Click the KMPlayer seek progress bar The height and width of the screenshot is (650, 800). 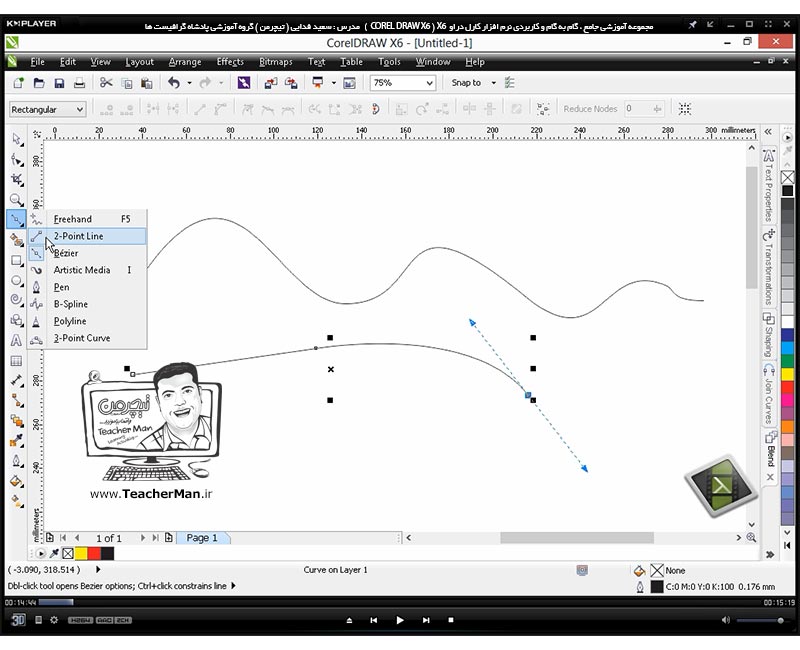(x=401, y=603)
